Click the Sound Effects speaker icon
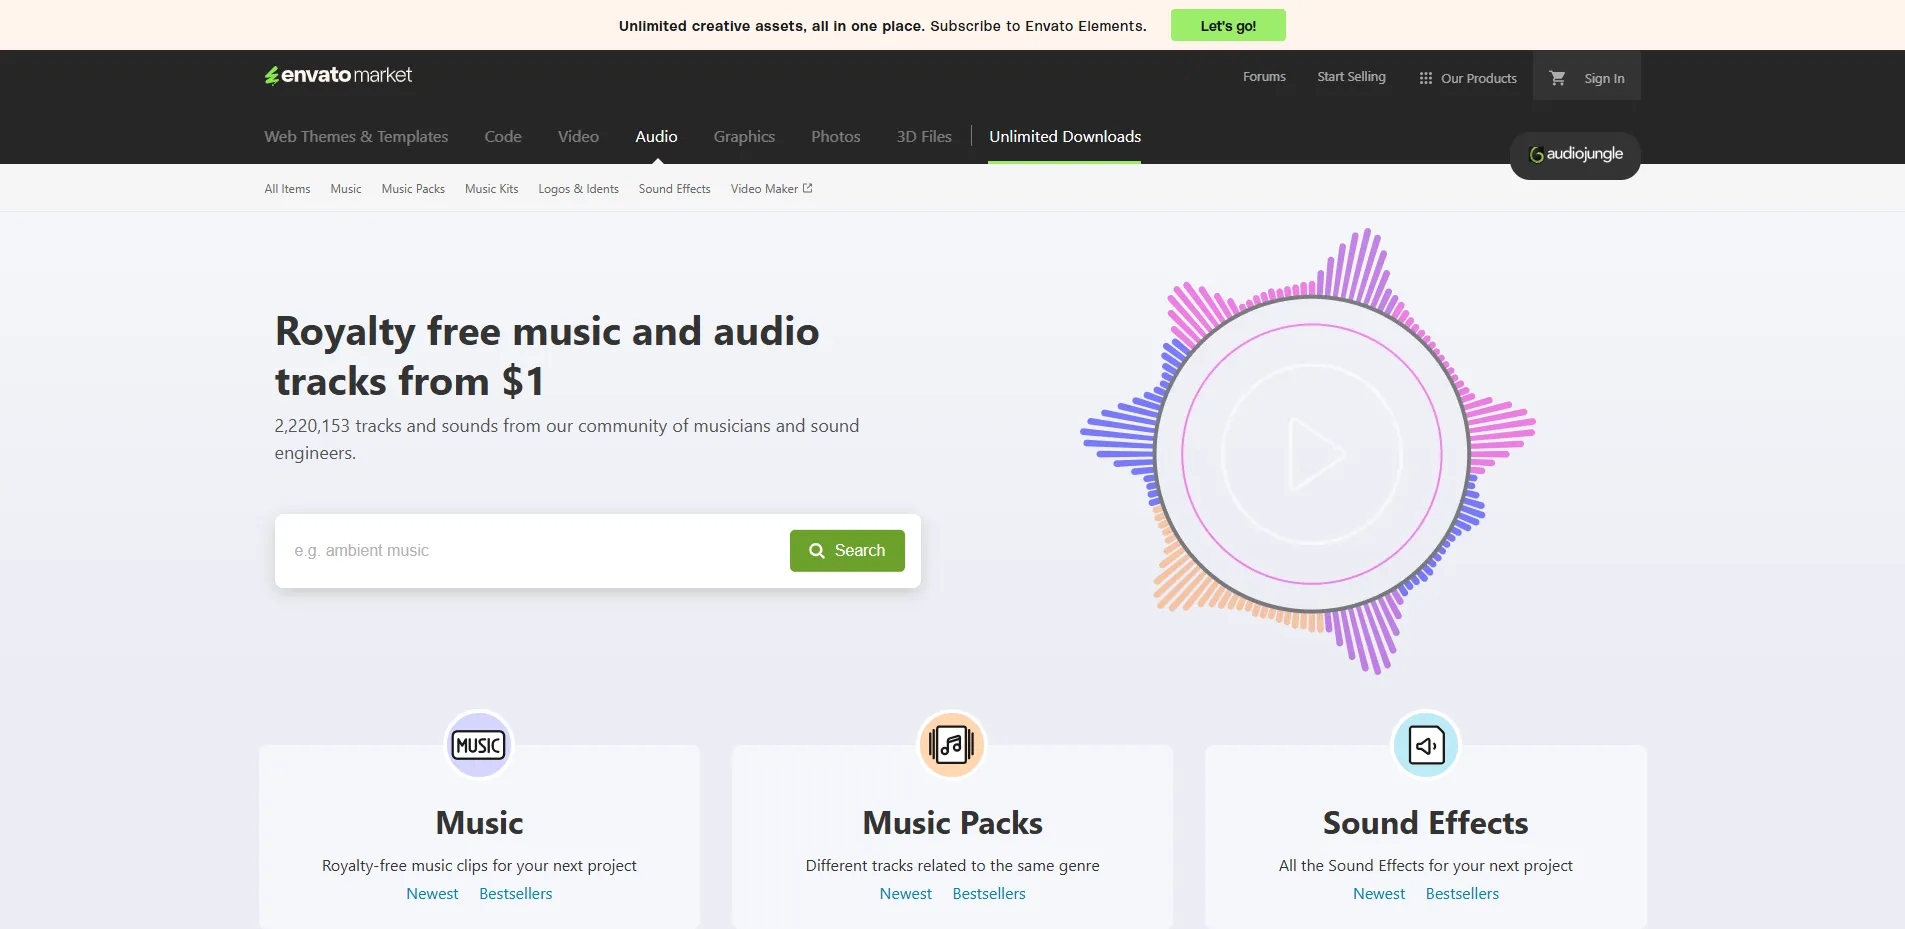Image resolution: width=1905 pixels, height=929 pixels. click(x=1426, y=745)
